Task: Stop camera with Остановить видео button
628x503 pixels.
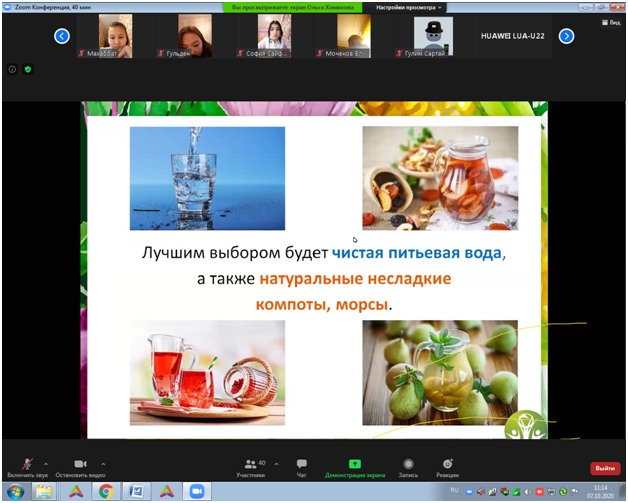Action: [x=79, y=465]
